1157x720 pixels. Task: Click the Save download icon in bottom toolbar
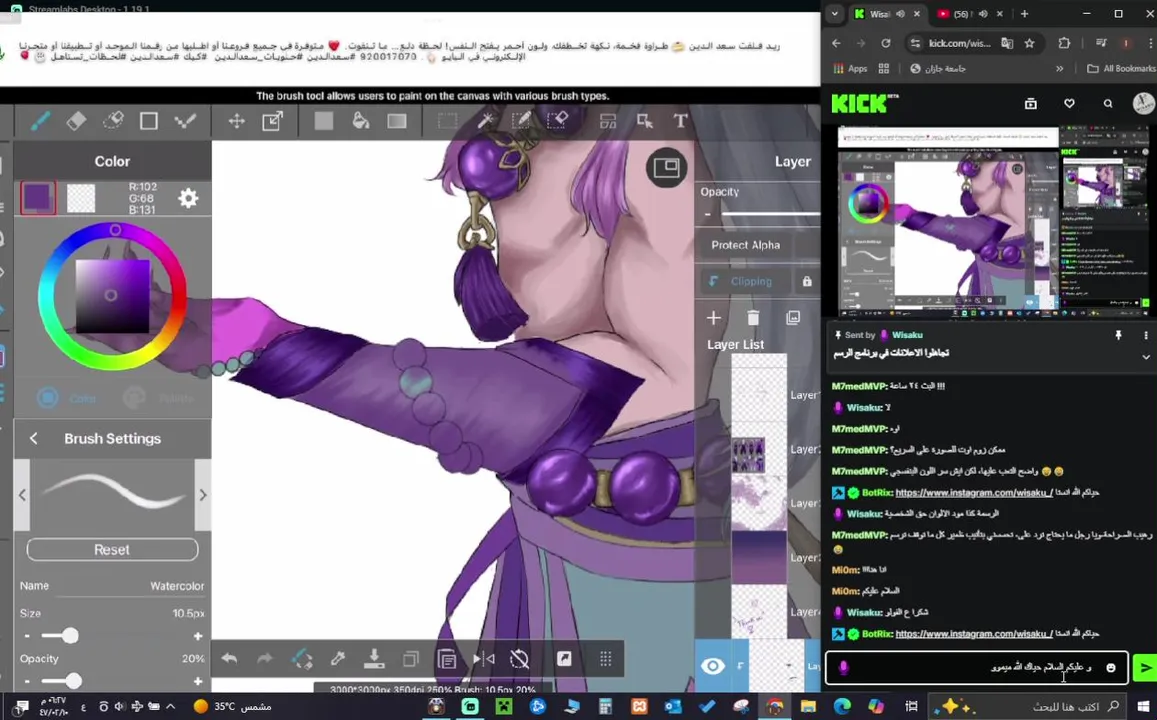click(x=374, y=659)
